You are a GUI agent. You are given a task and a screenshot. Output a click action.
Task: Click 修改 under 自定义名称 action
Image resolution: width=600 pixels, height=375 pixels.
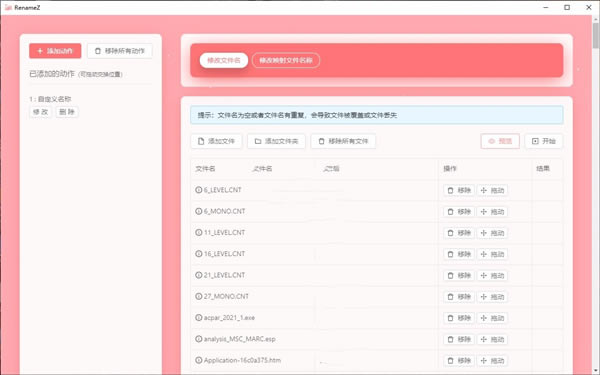coord(41,112)
